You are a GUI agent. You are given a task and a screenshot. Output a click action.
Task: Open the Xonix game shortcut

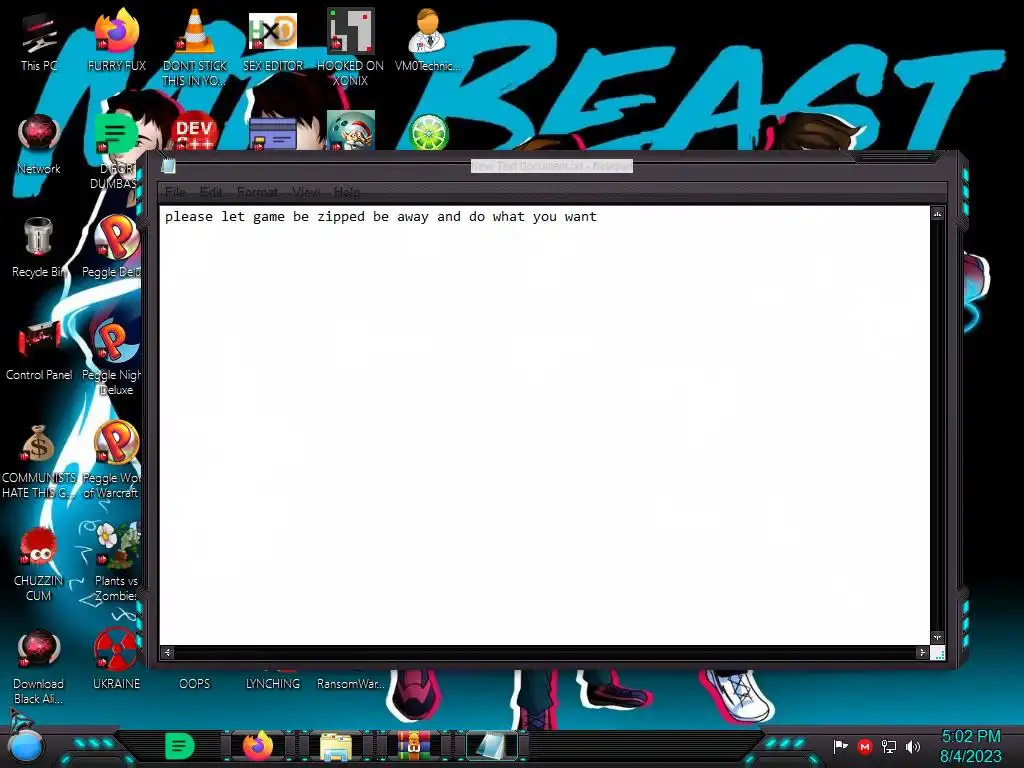(350, 46)
